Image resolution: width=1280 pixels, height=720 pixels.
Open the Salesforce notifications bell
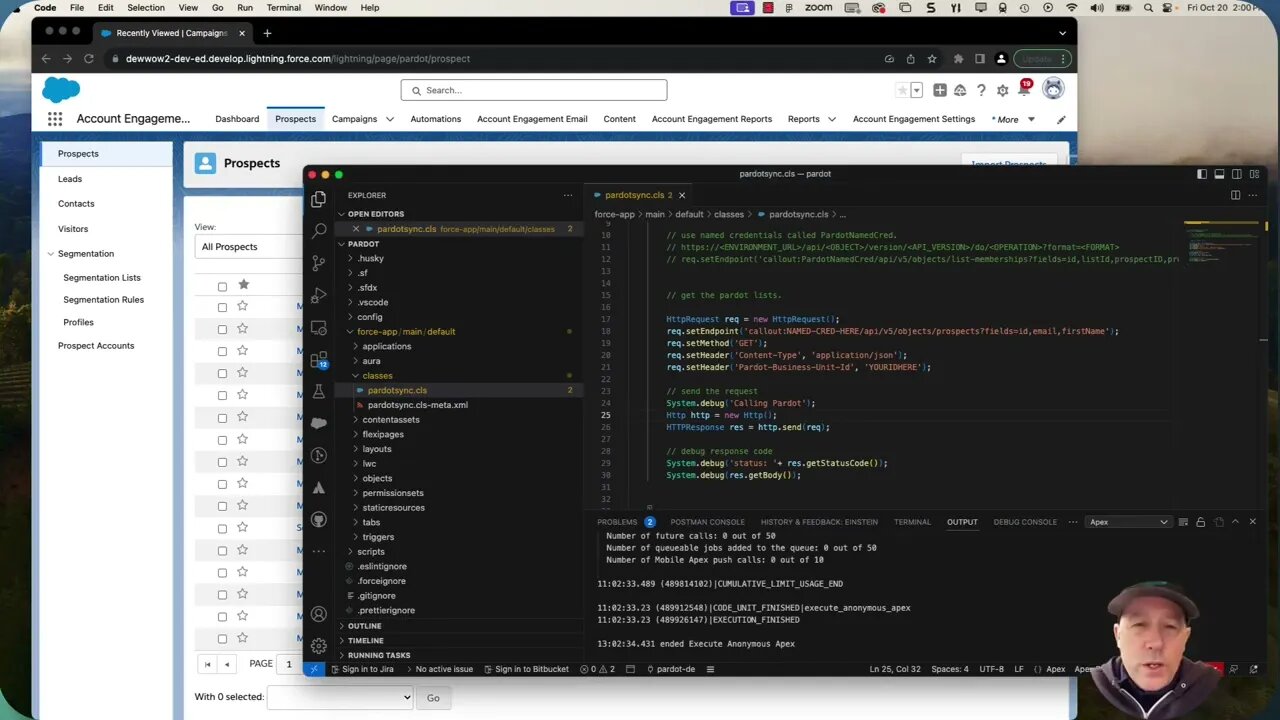click(x=1023, y=90)
